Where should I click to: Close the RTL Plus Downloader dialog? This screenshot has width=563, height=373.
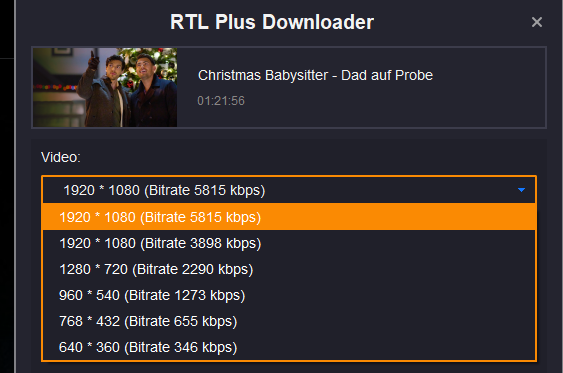coord(536,22)
